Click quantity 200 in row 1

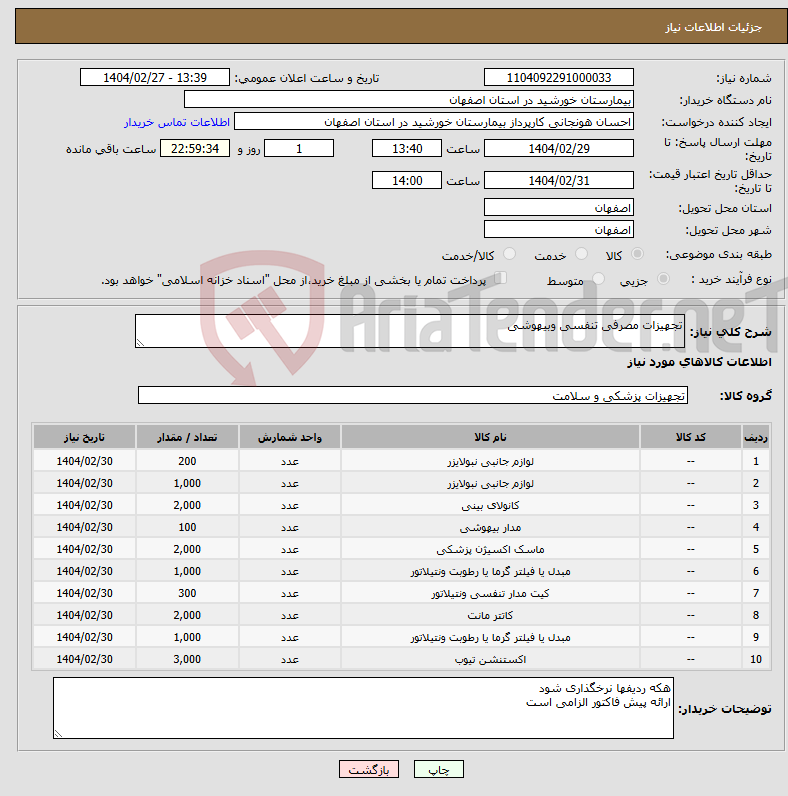pyautogui.click(x=187, y=461)
